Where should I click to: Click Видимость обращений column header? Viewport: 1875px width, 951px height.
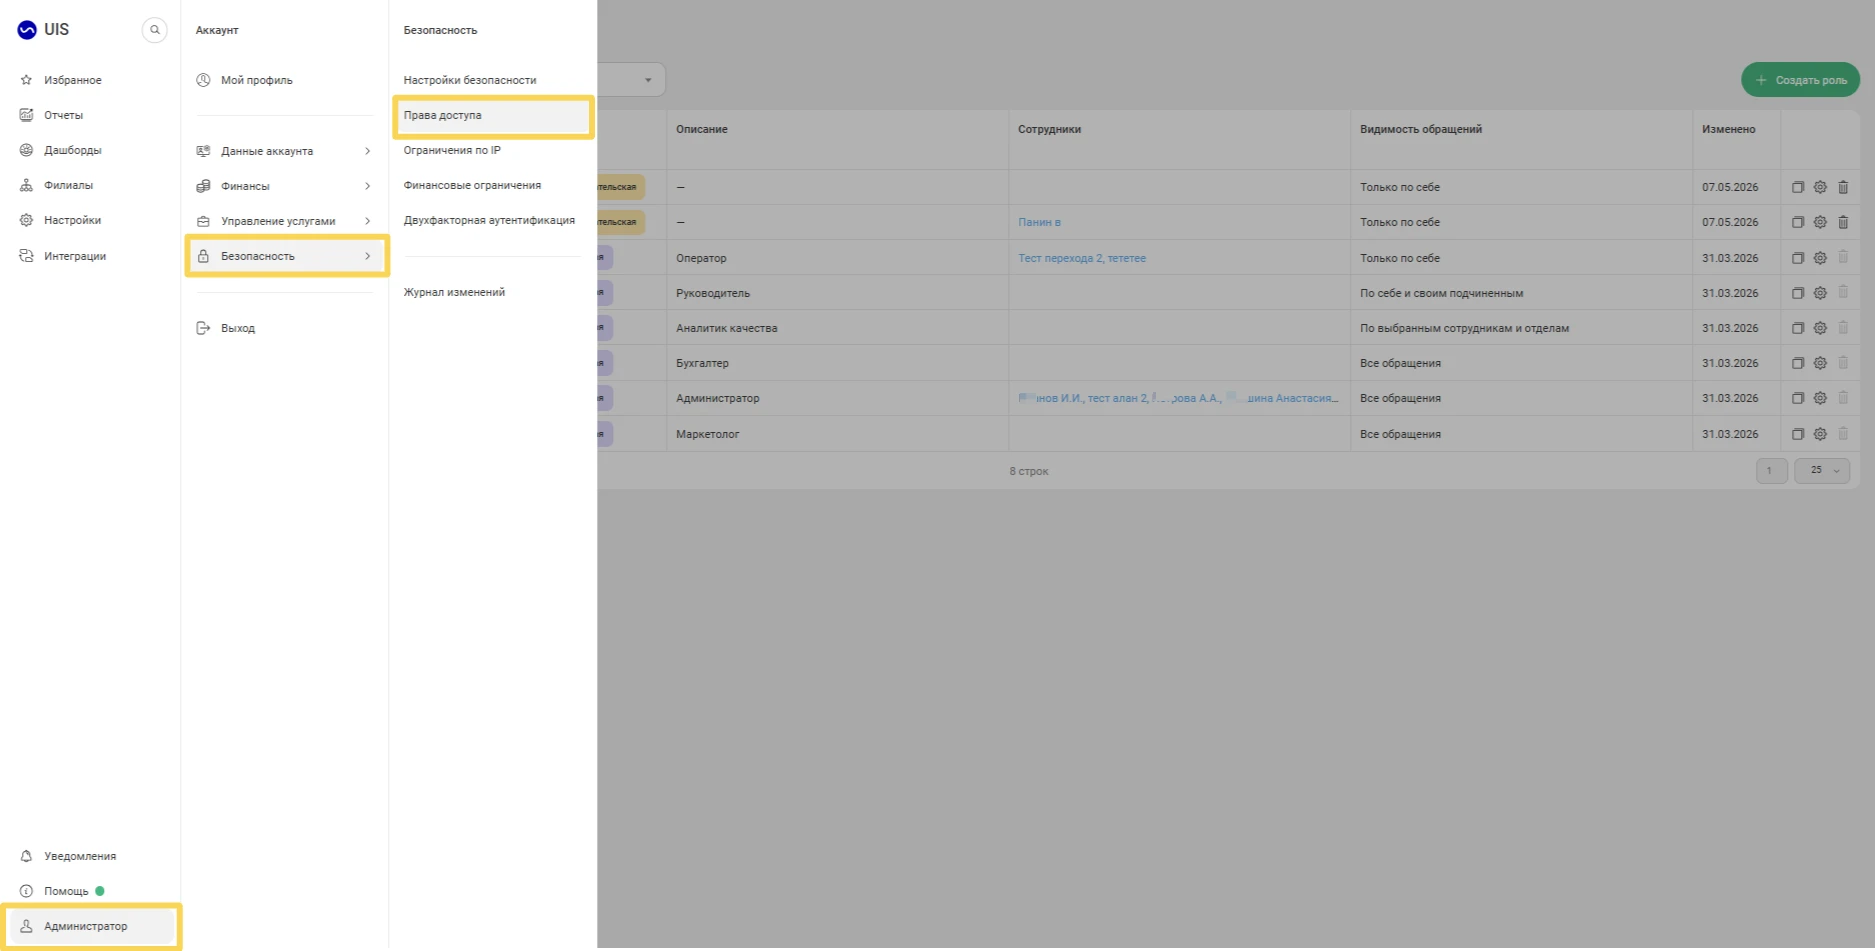pyautogui.click(x=1421, y=129)
